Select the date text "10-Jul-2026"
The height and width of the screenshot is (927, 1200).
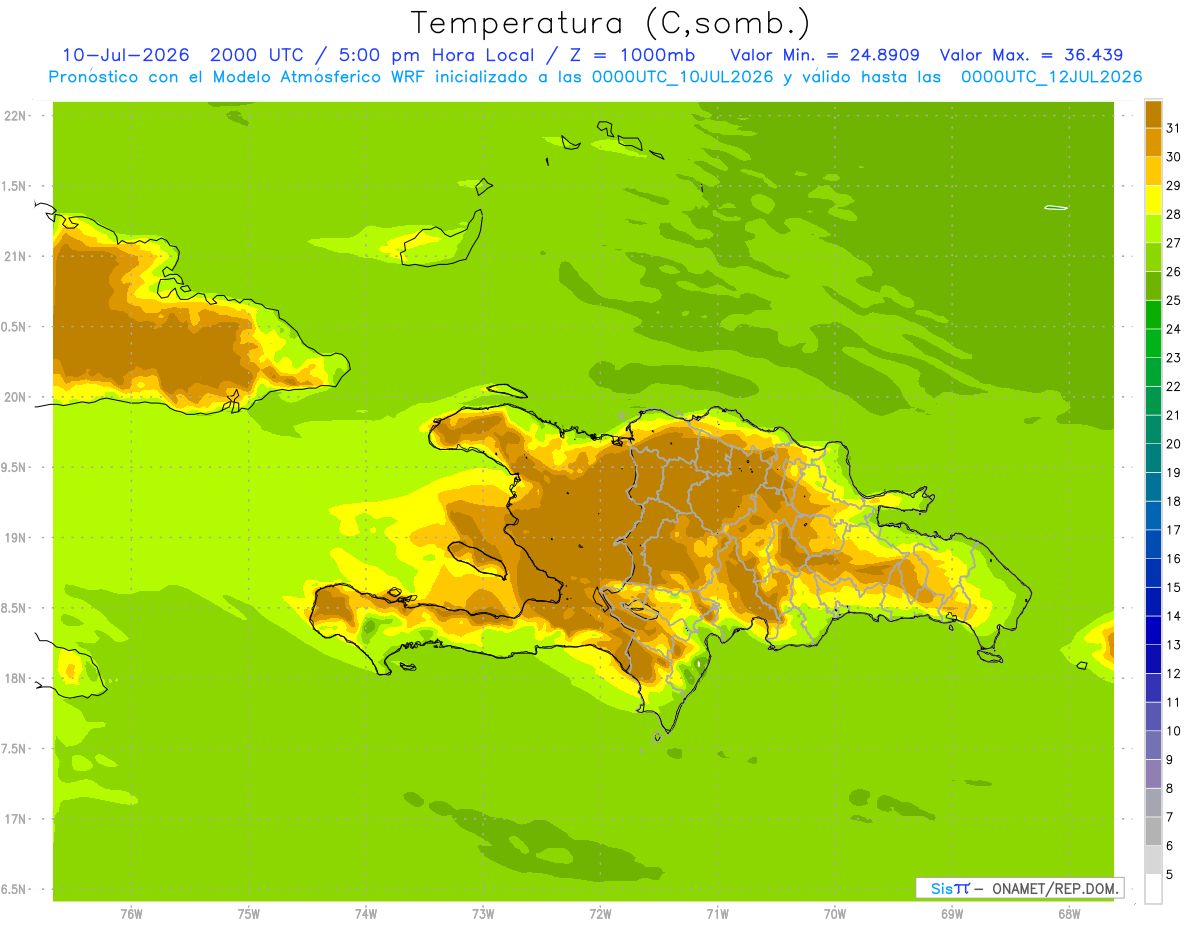pos(125,54)
